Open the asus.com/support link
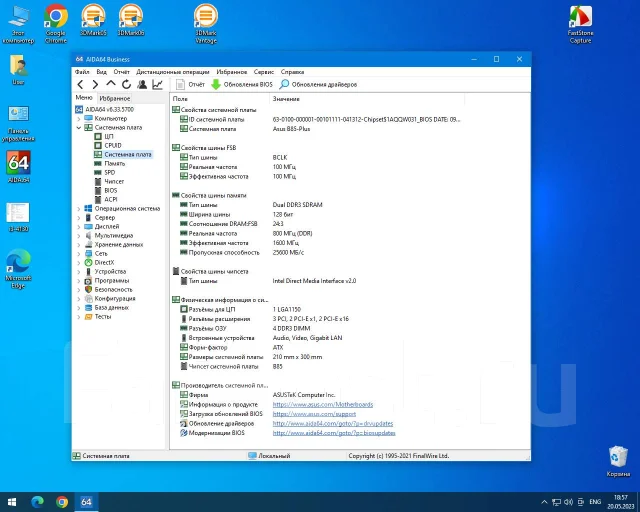 (x=314, y=414)
